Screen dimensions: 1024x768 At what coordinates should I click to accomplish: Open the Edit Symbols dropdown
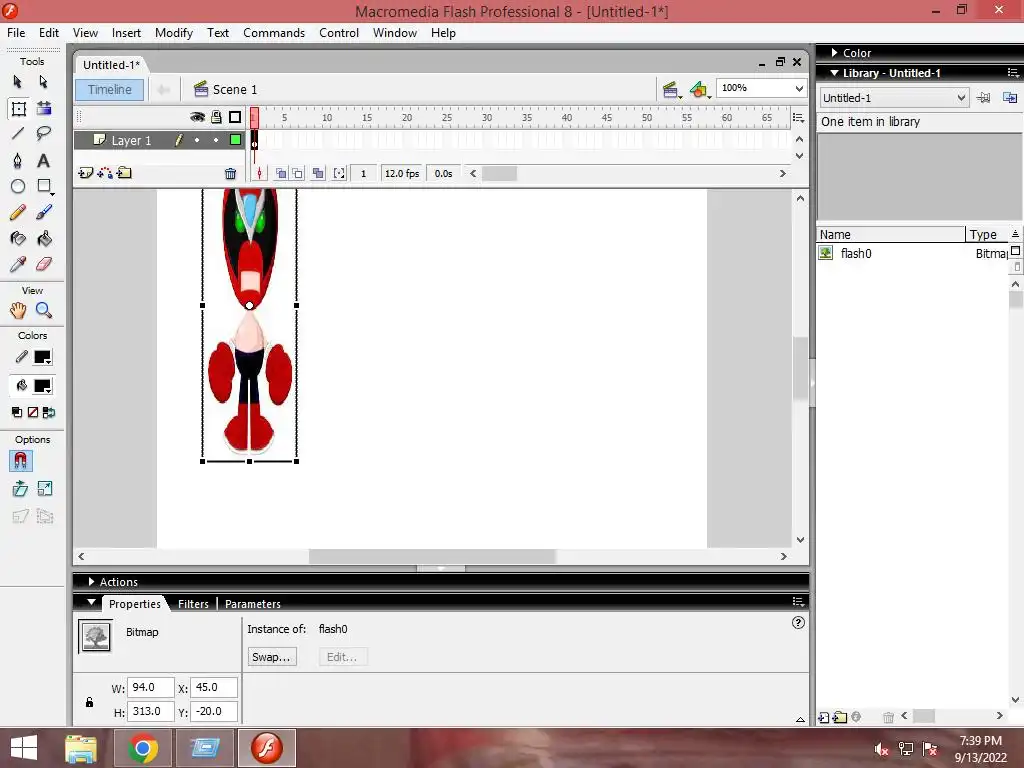699,90
